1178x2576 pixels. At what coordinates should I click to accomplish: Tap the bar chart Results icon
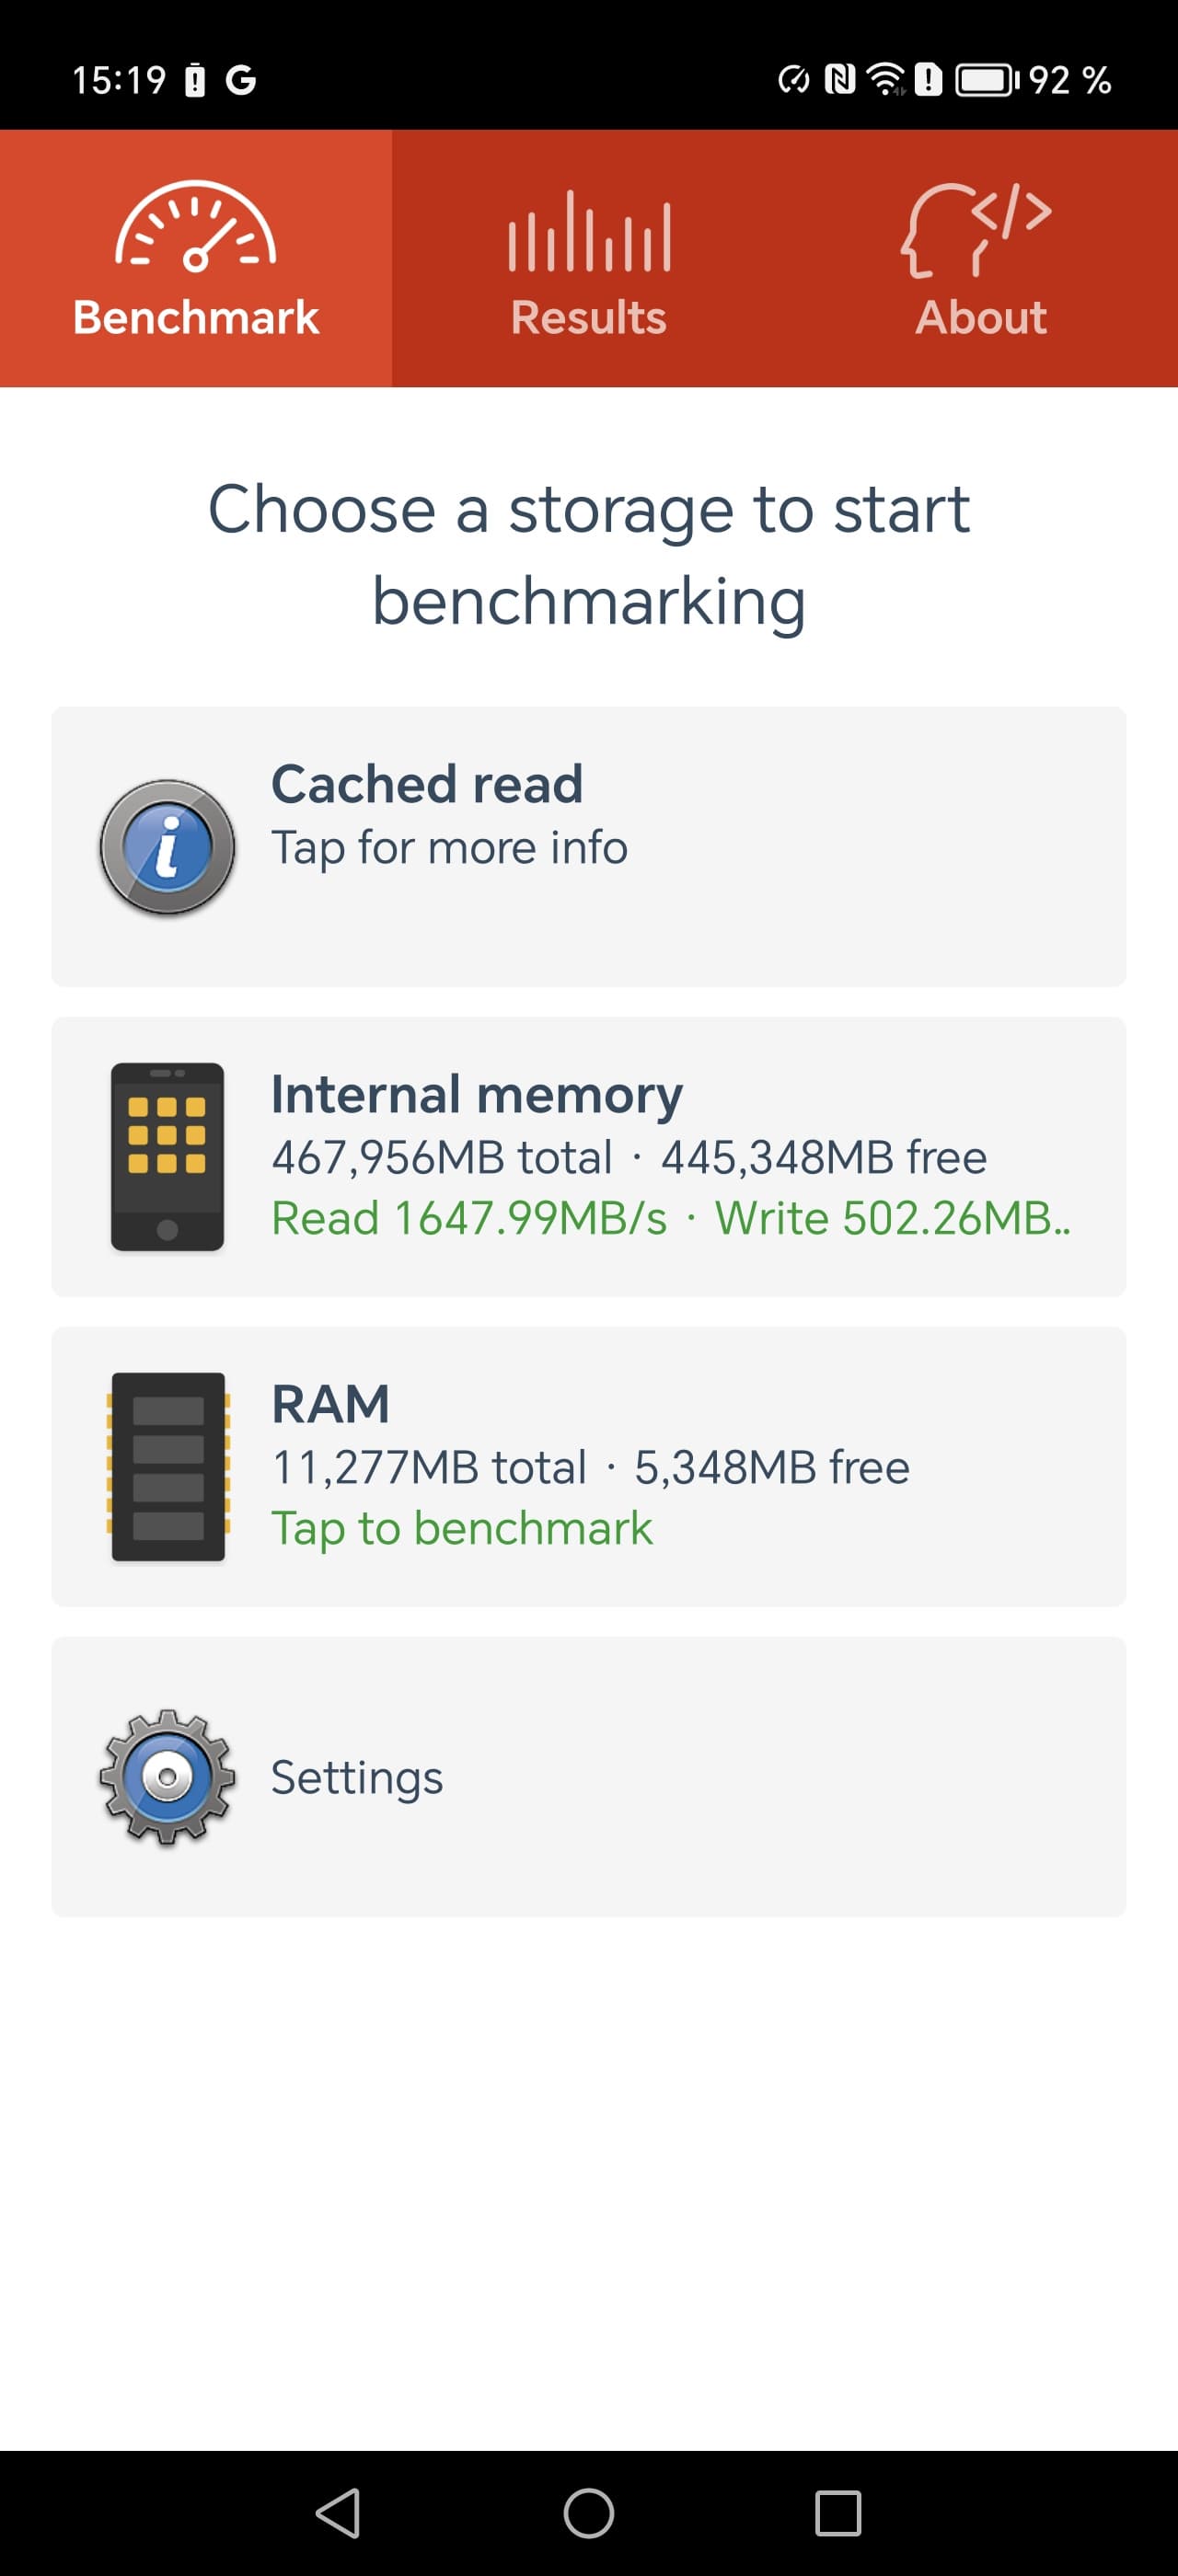pos(589,232)
